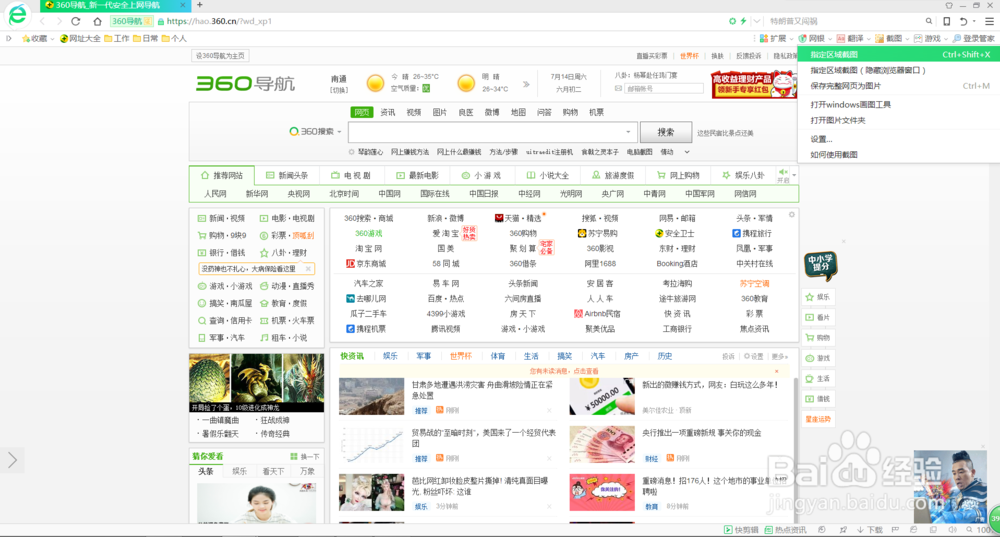The image size is (1000, 537).
Task: Open the 网址大全 bookmark
Action: [80, 38]
